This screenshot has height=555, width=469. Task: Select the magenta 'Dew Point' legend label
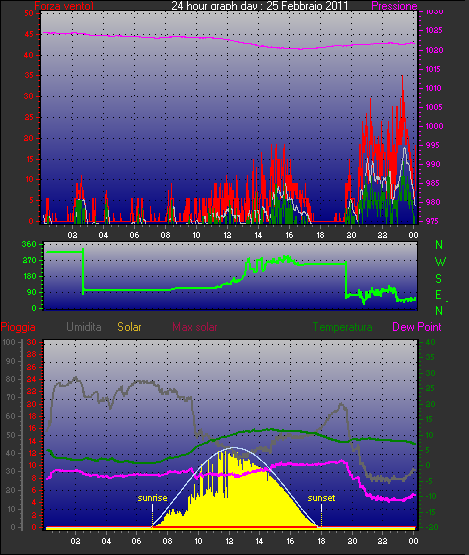coord(417,327)
